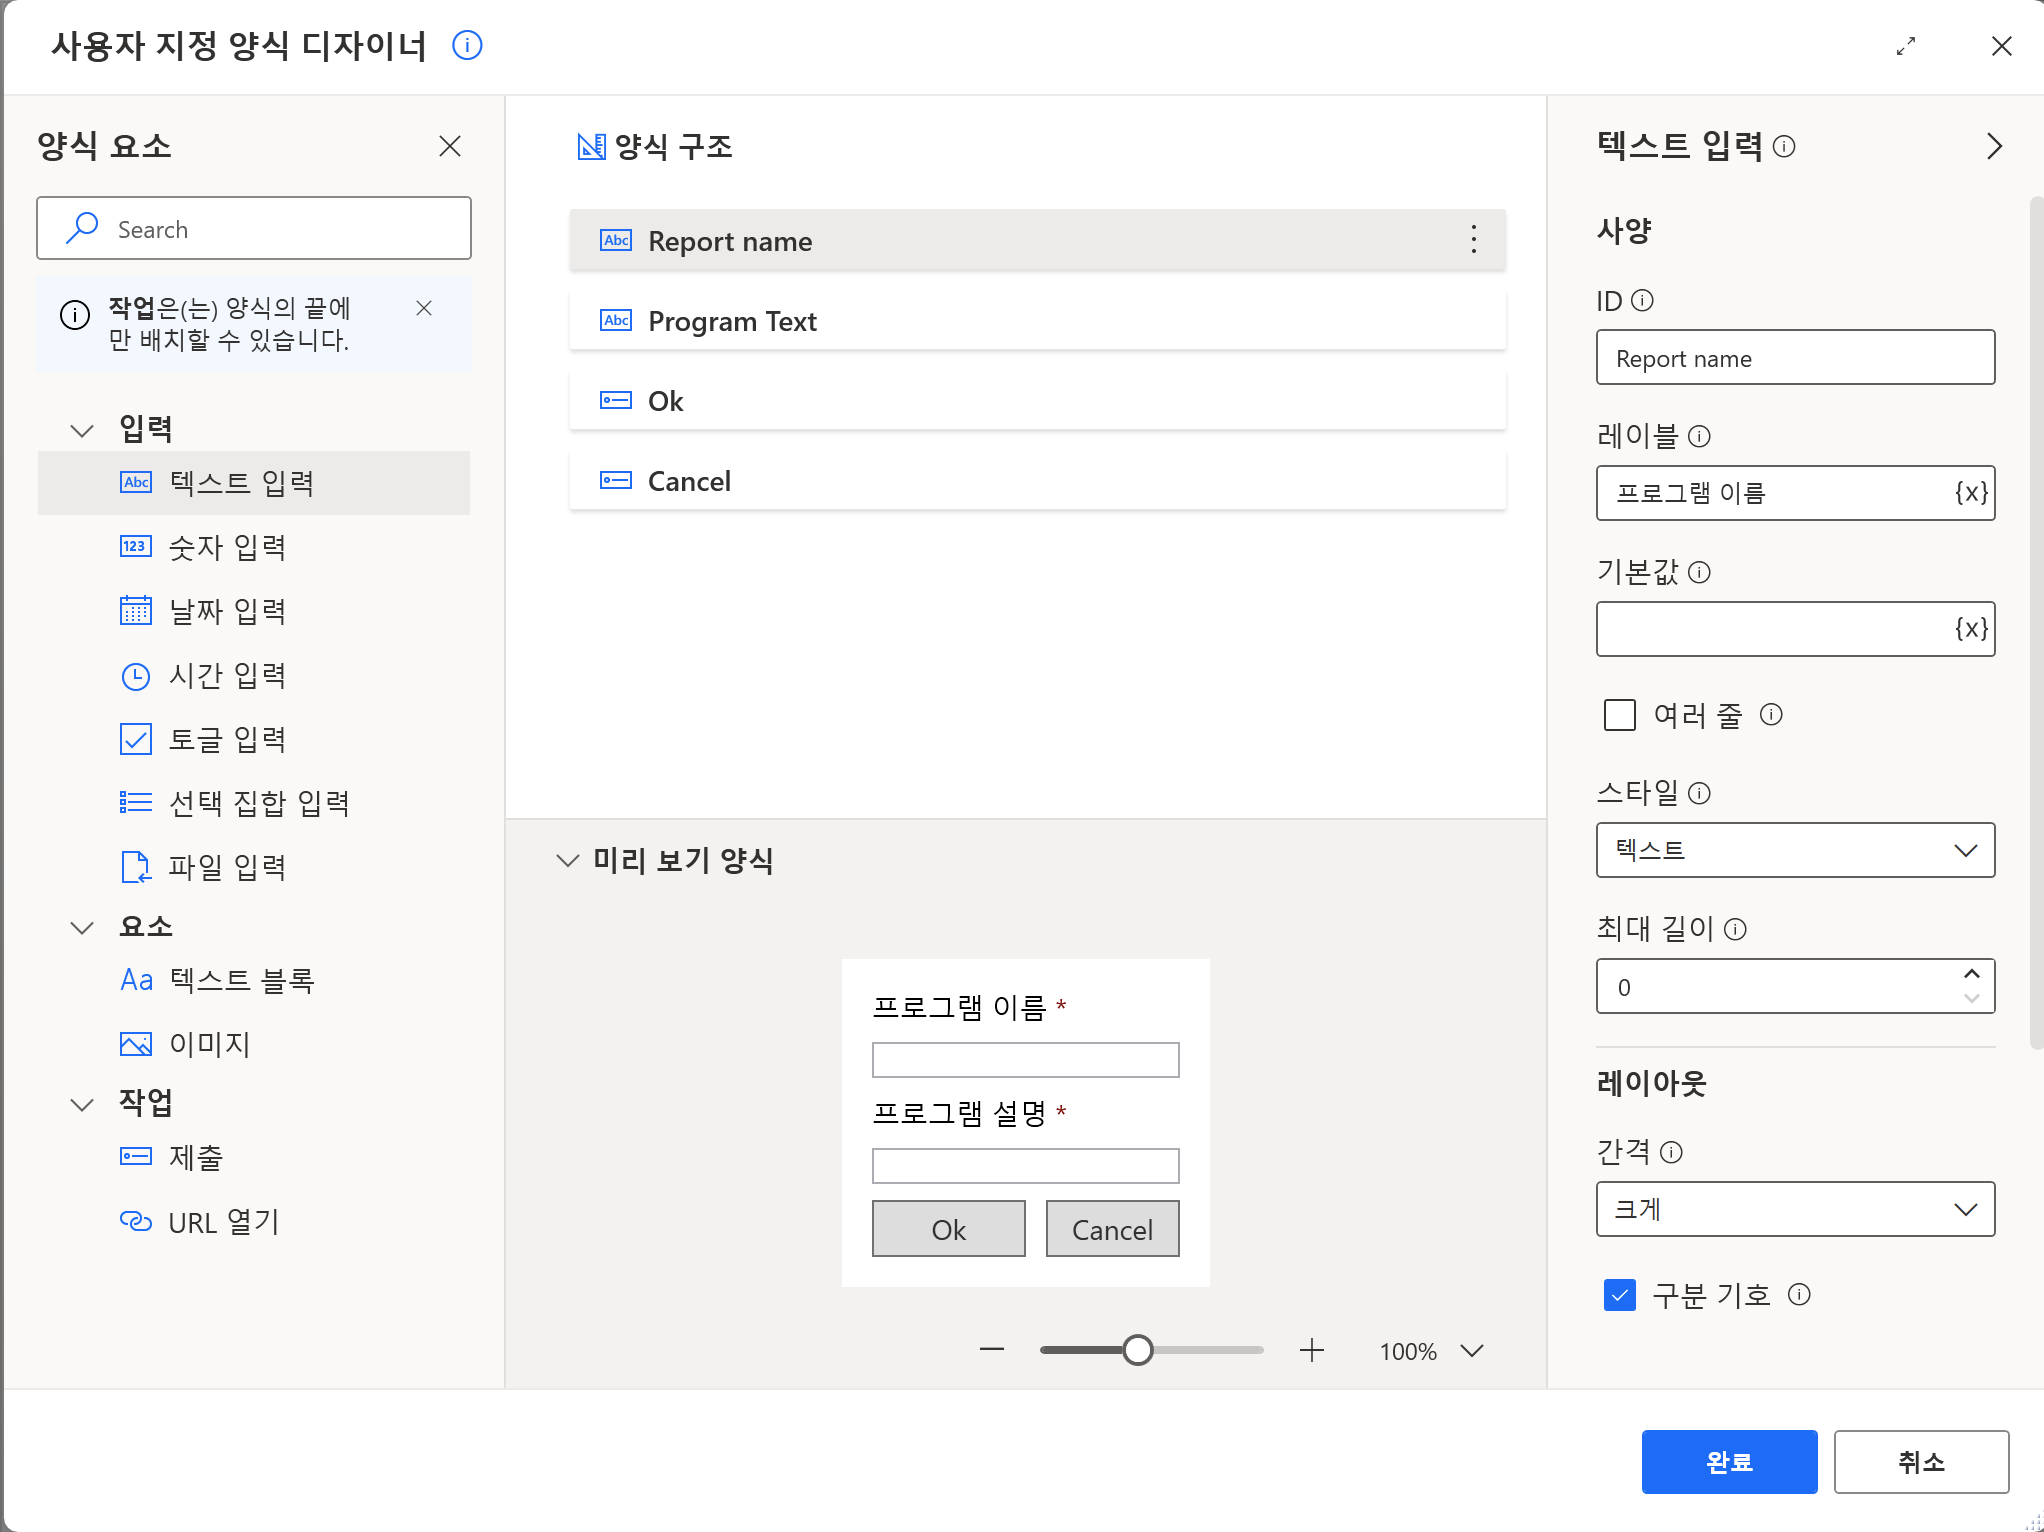
Task: Click the preview zoom slider handle
Action: [x=1137, y=1351]
